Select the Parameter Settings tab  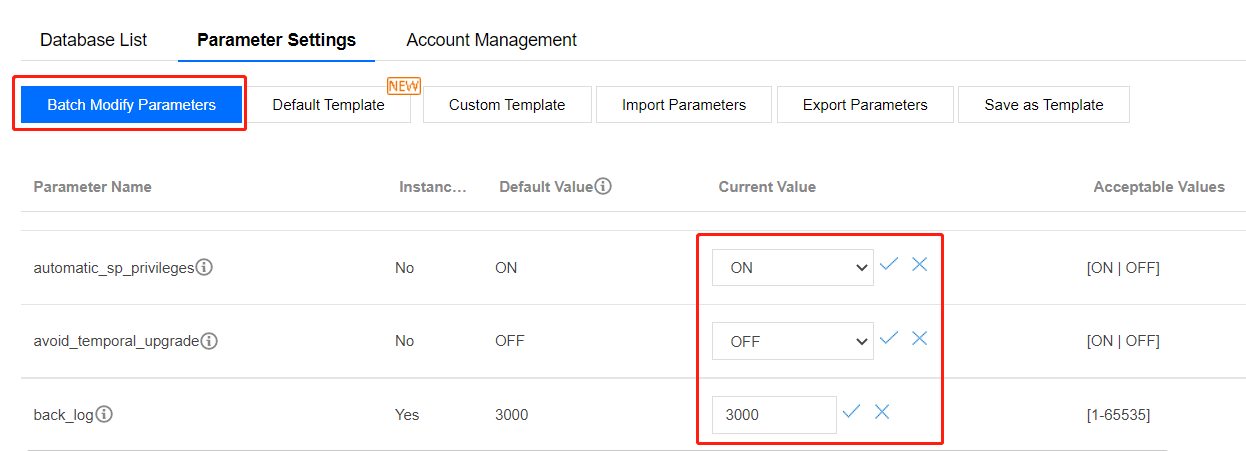pyautogui.click(x=276, y=40)
